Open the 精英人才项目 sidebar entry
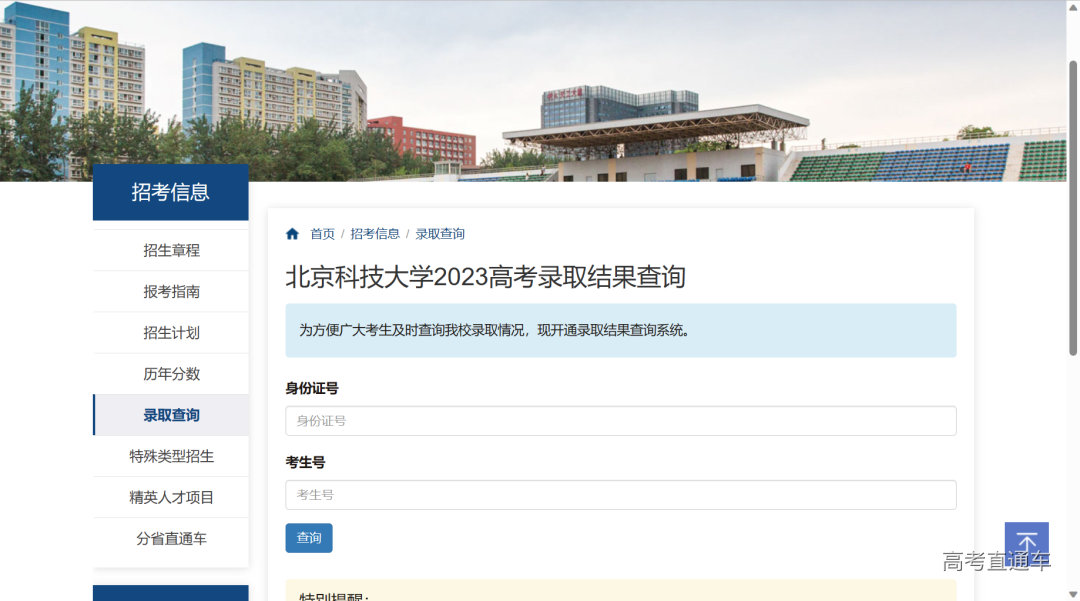This screenshot has height=601, width=1080. click(x=170, y=497)
